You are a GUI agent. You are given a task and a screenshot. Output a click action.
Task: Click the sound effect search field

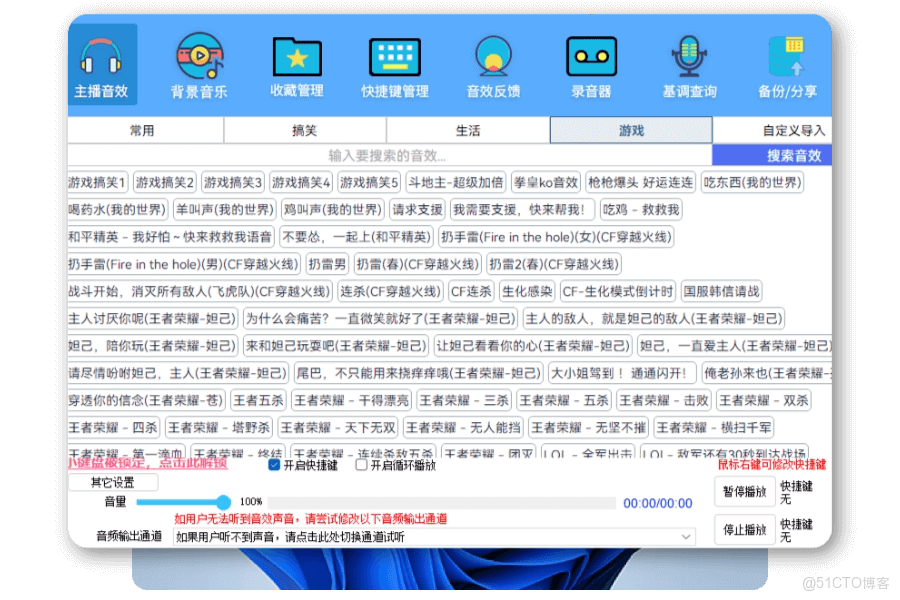click(x=390, y=155)
